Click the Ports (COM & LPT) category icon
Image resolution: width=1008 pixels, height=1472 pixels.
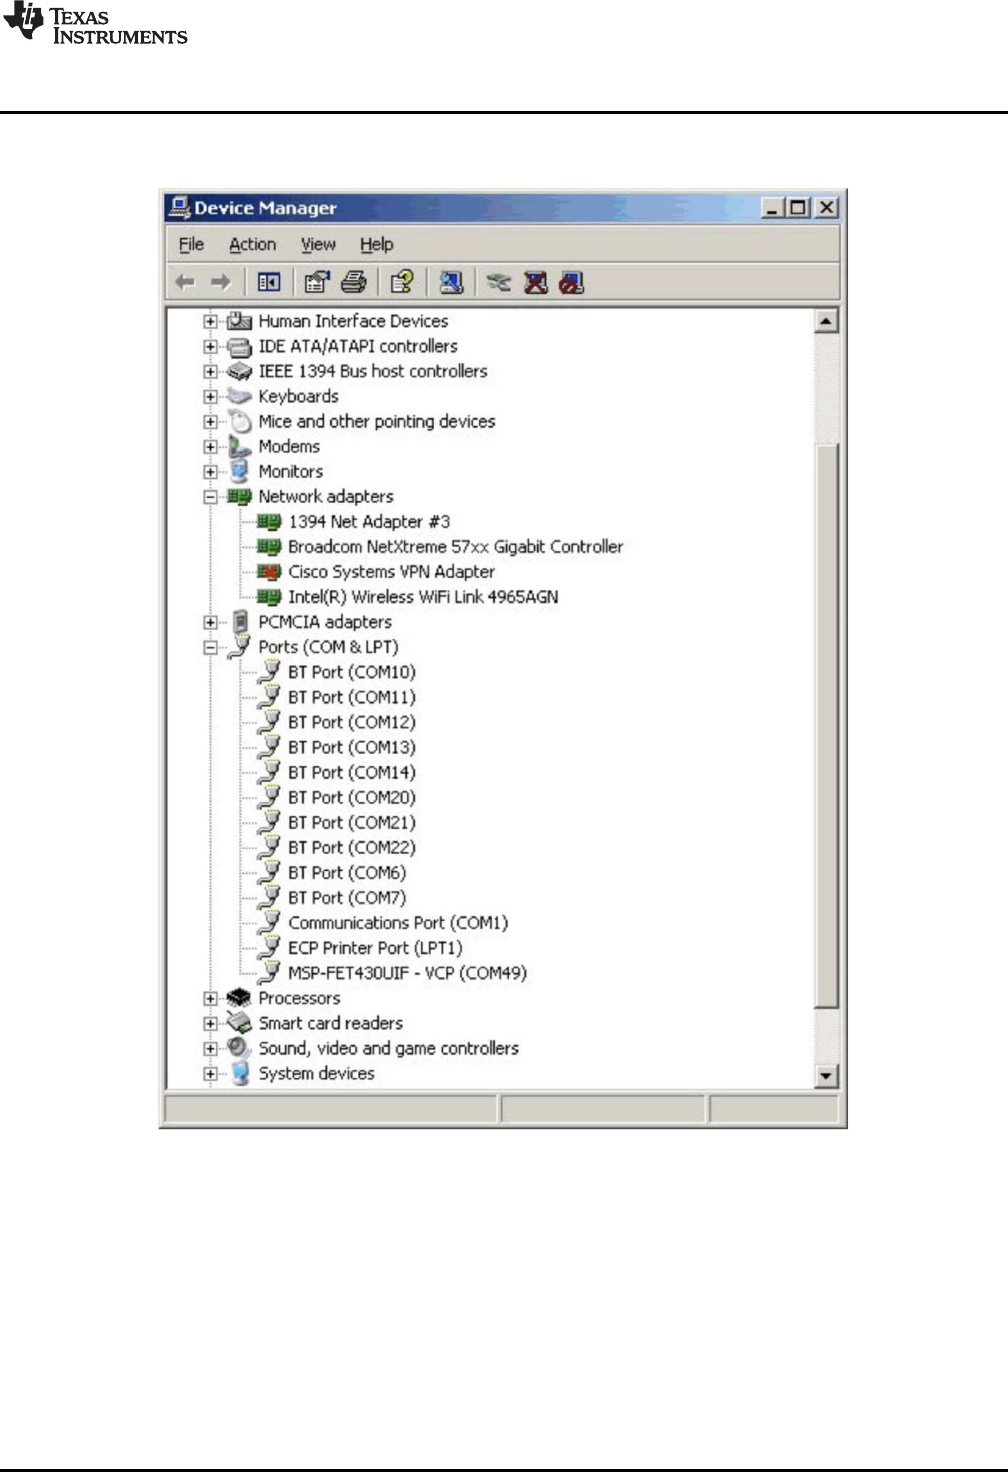click(239, 646)
